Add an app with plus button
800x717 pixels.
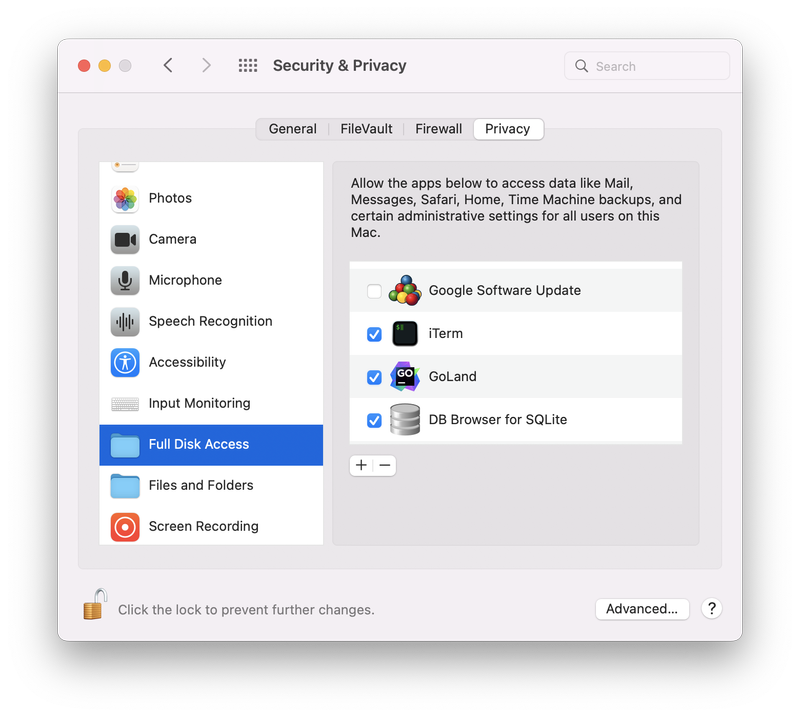pos(361,465)
